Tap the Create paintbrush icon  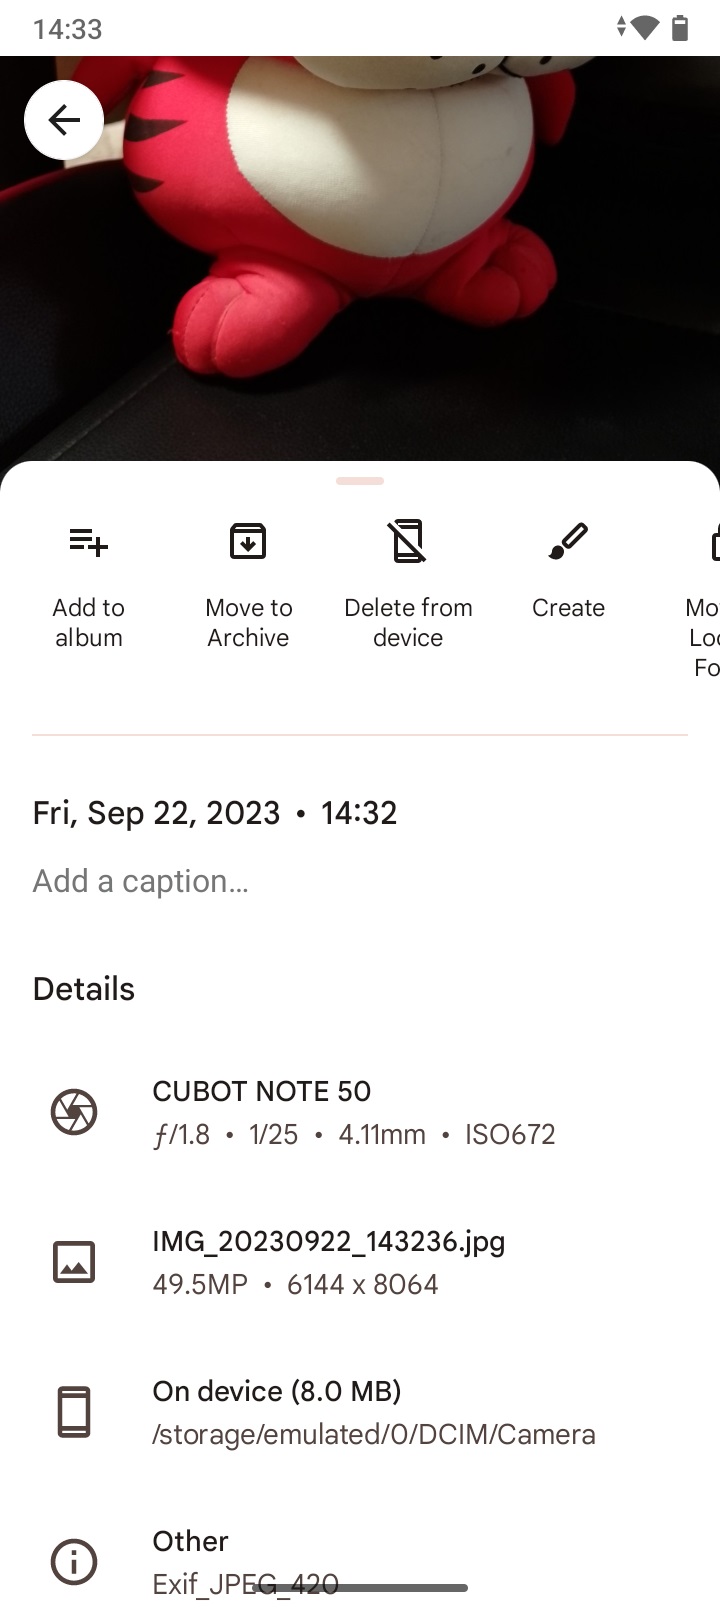tap(568, 541)
